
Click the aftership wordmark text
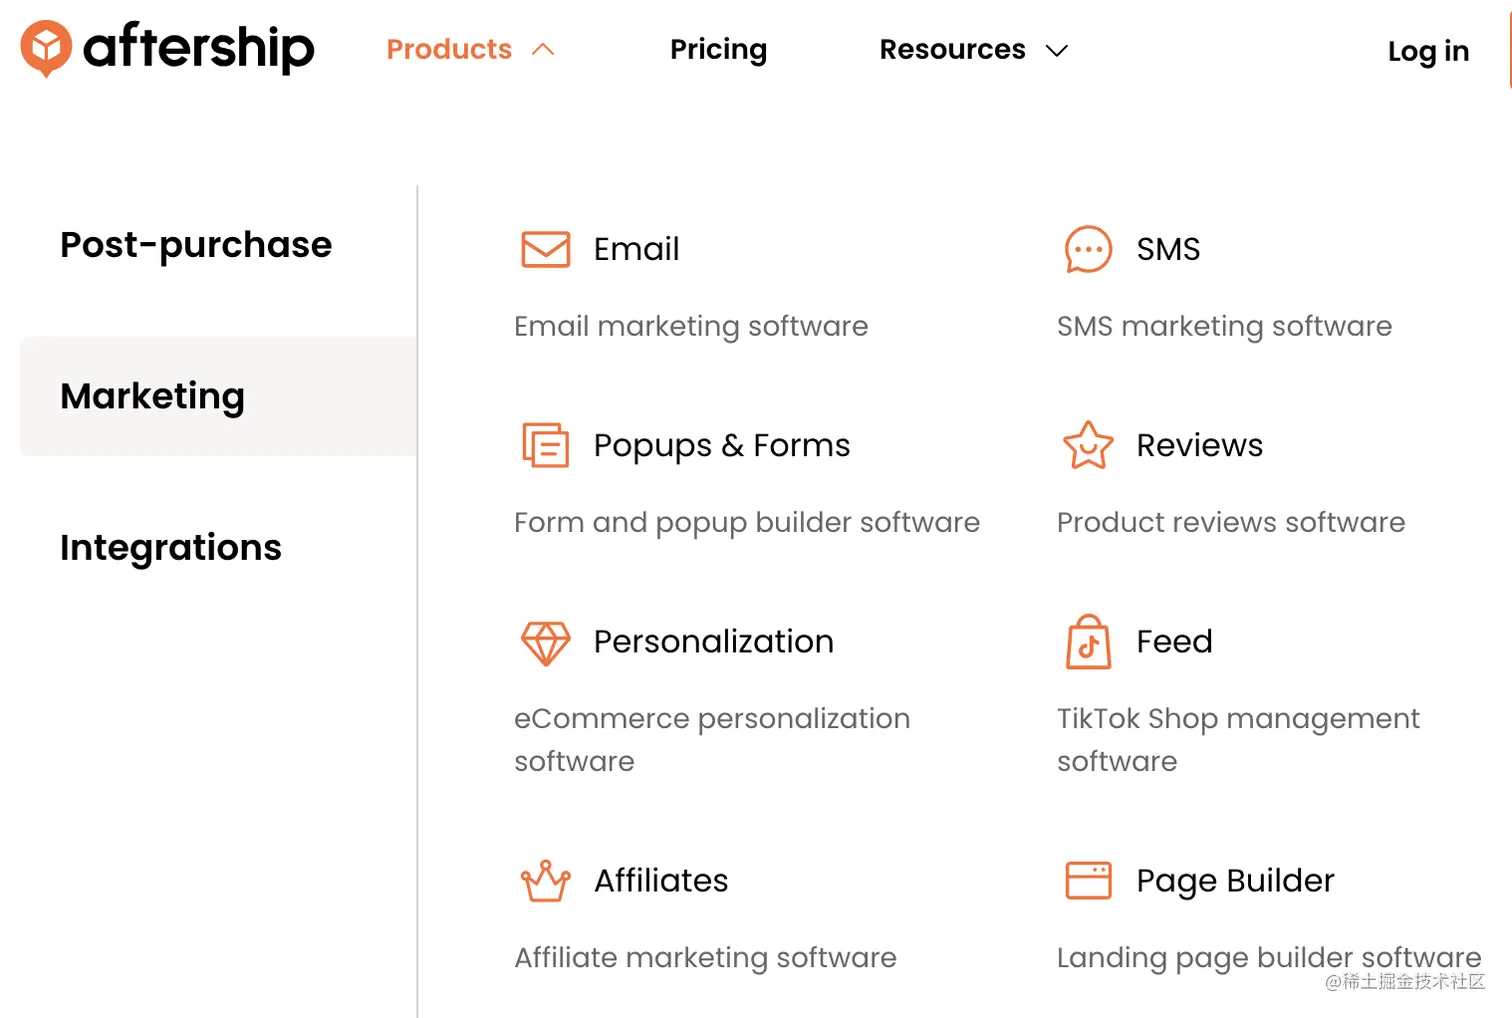(199, 47)
